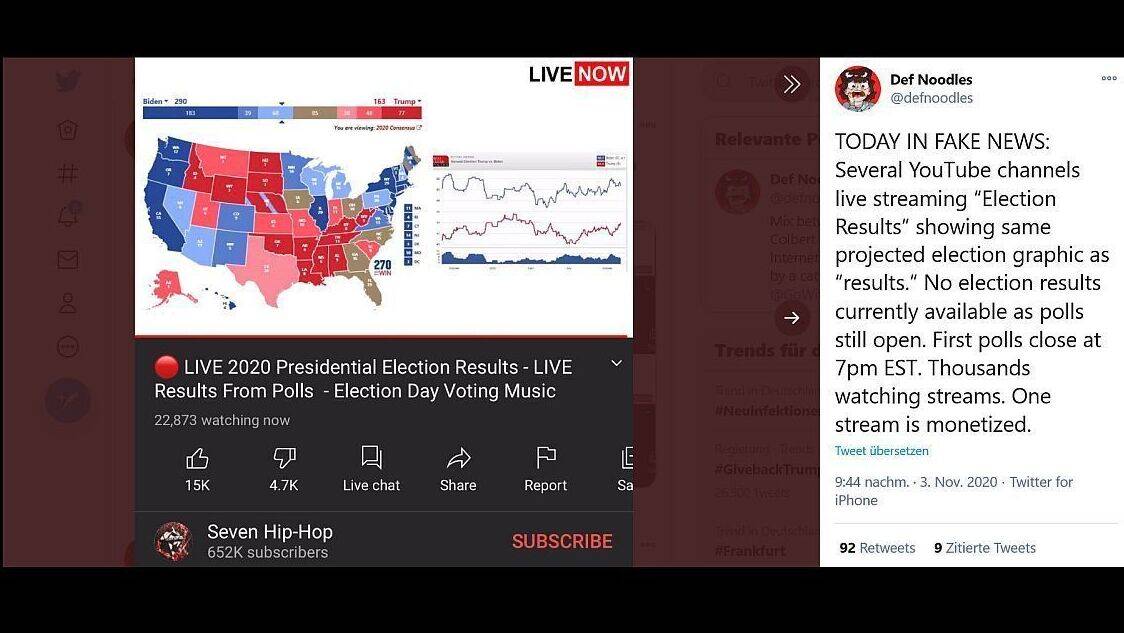Open the 92 Retweets list
Image resolution: width=1124 pixels, height=633 pixels.
pos(877,548)
